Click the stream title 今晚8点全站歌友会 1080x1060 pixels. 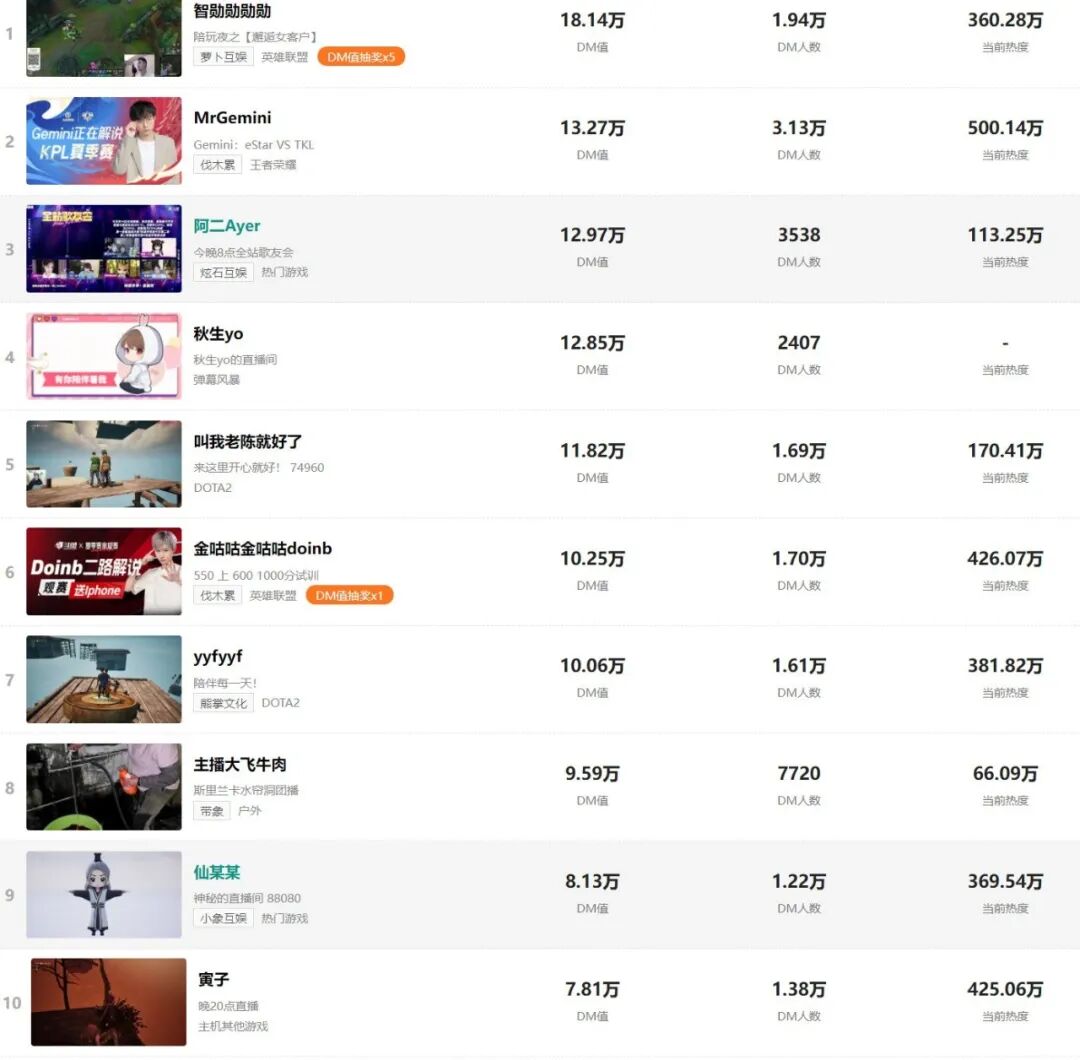[243, 253]
